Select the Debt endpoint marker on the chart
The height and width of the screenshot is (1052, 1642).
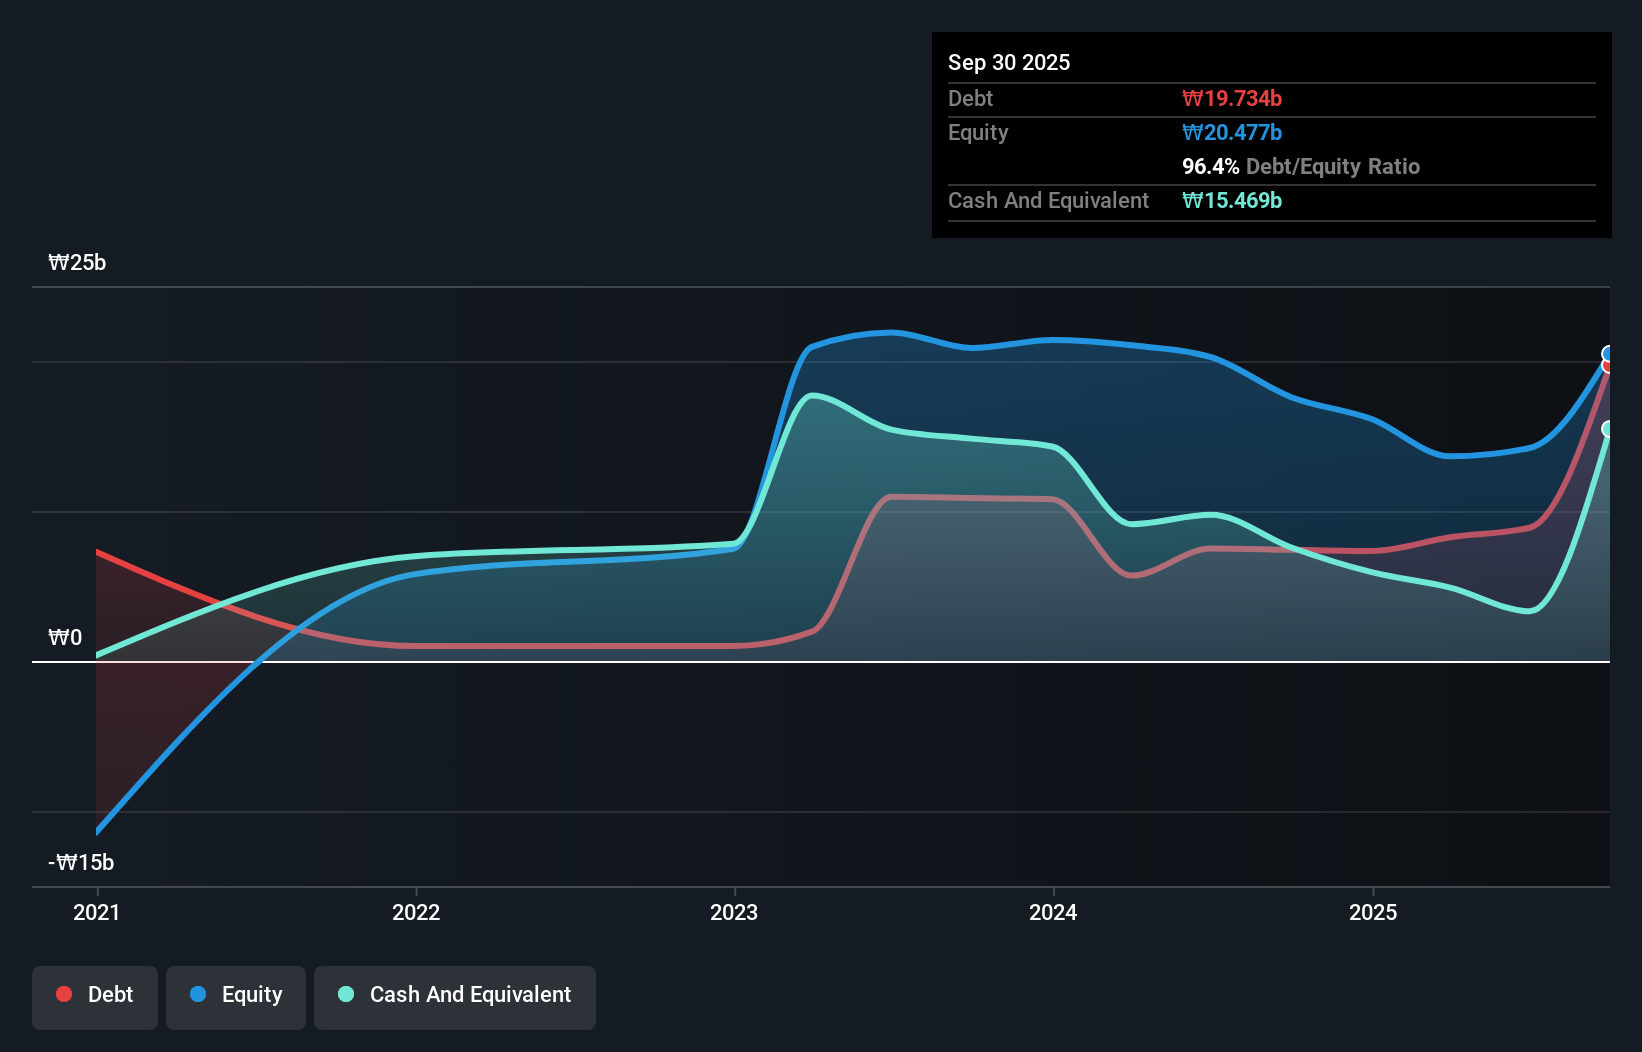coord(1608,367)
